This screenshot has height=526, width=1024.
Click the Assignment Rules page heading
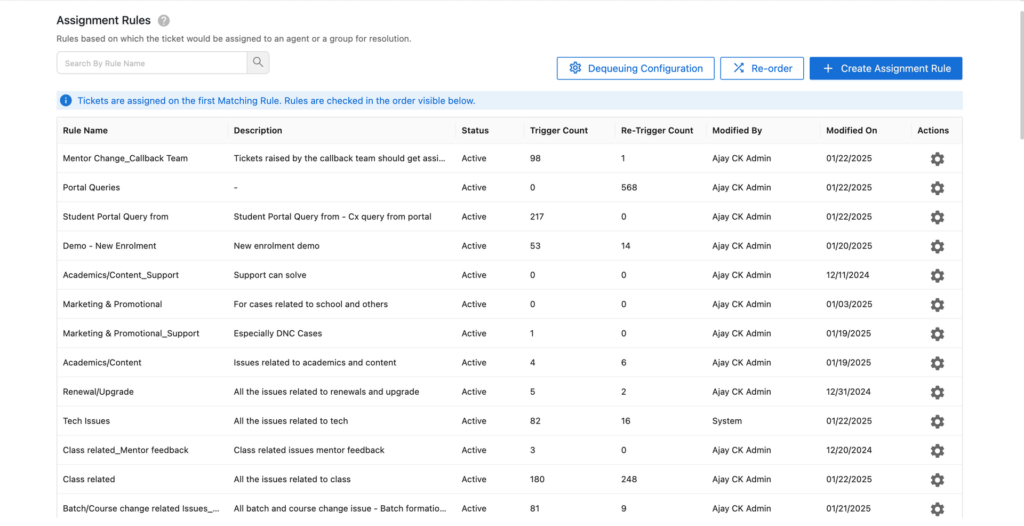point(104,20)
